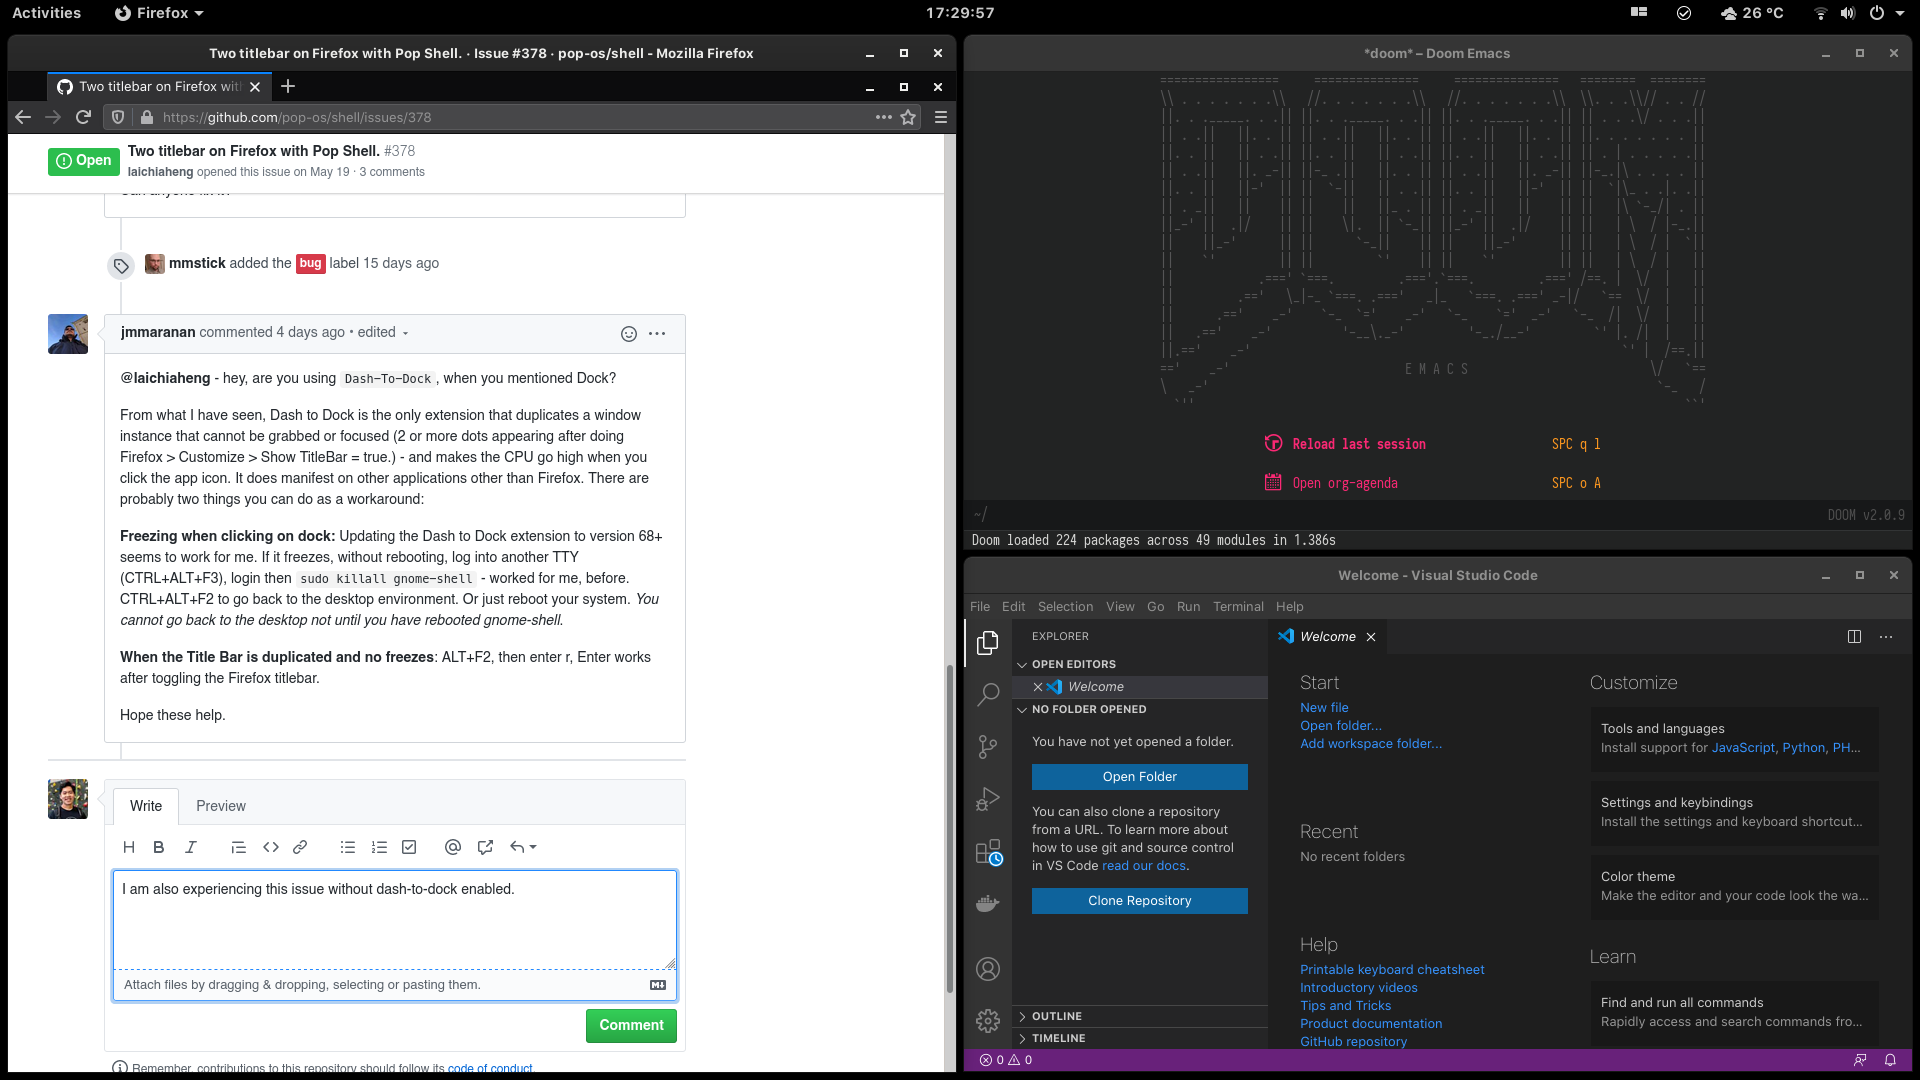Close the Two titlebar on Firefox tab
This screenshot has width=1920, height=1080.
point(255,87)
